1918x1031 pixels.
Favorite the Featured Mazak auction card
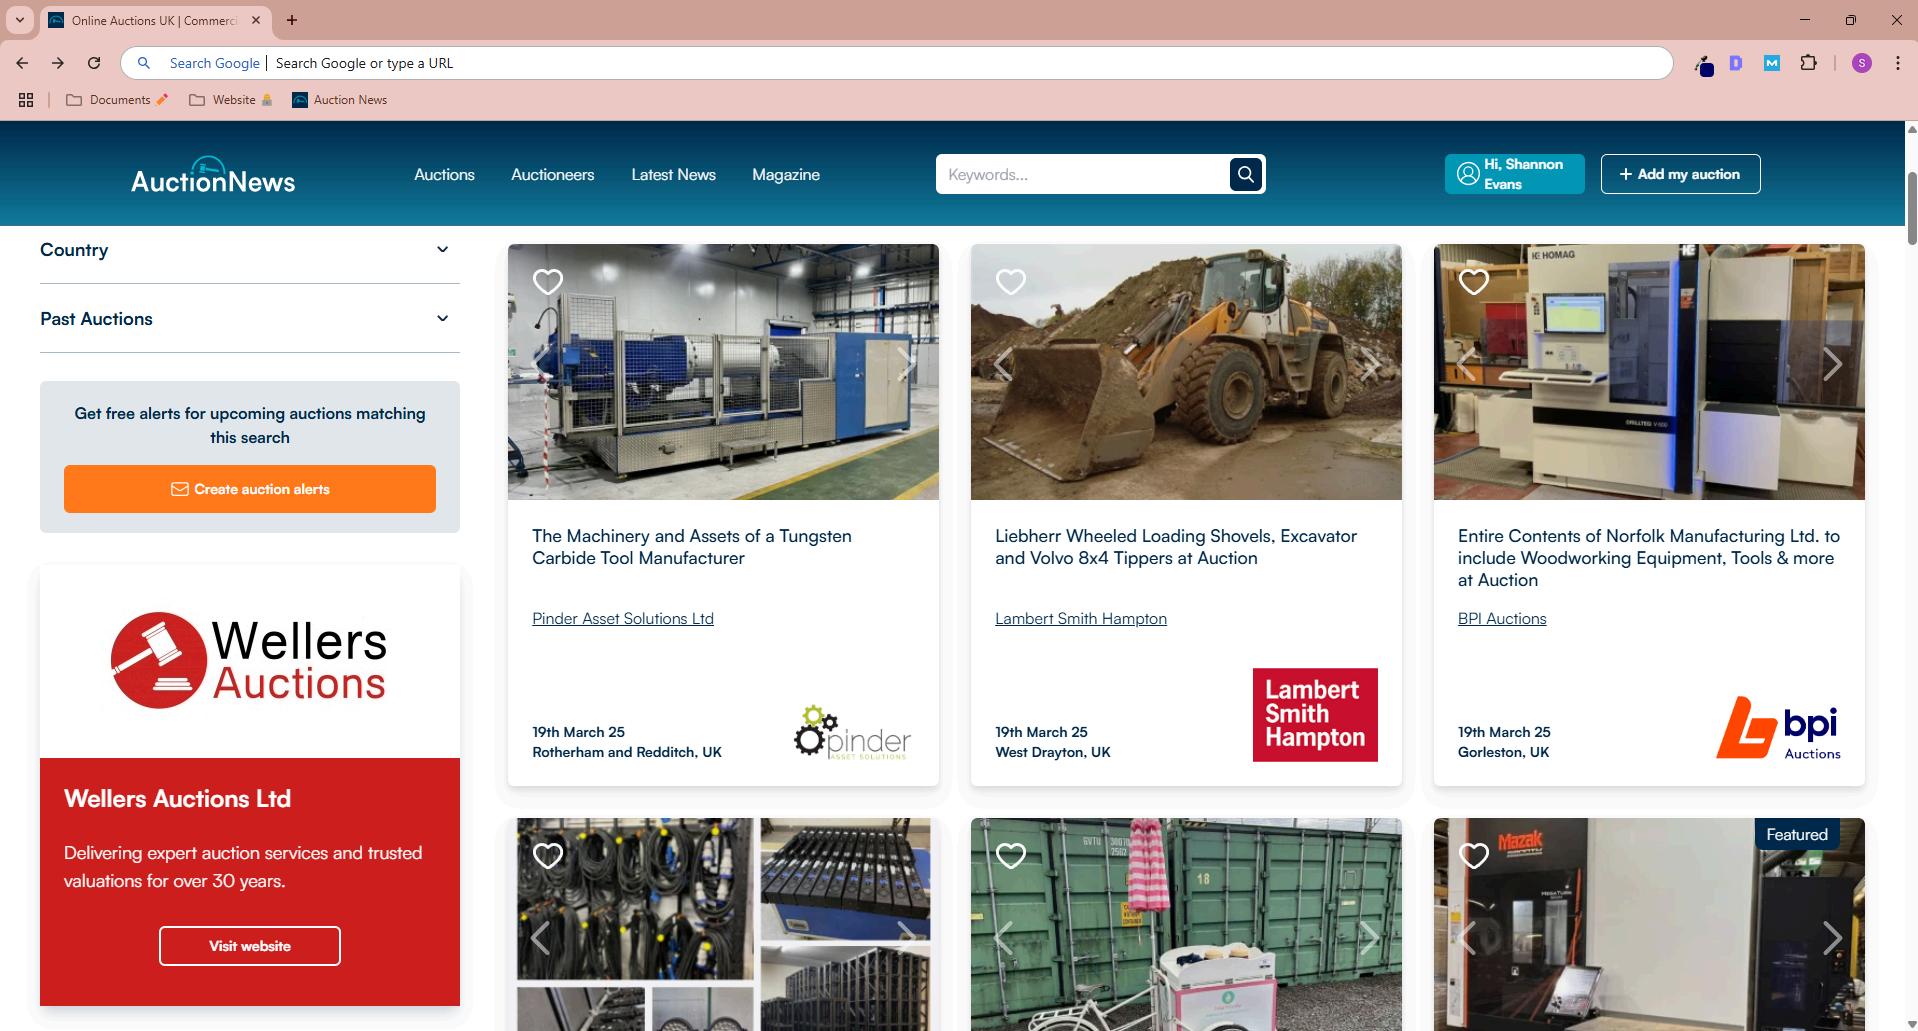[1474, 856]
